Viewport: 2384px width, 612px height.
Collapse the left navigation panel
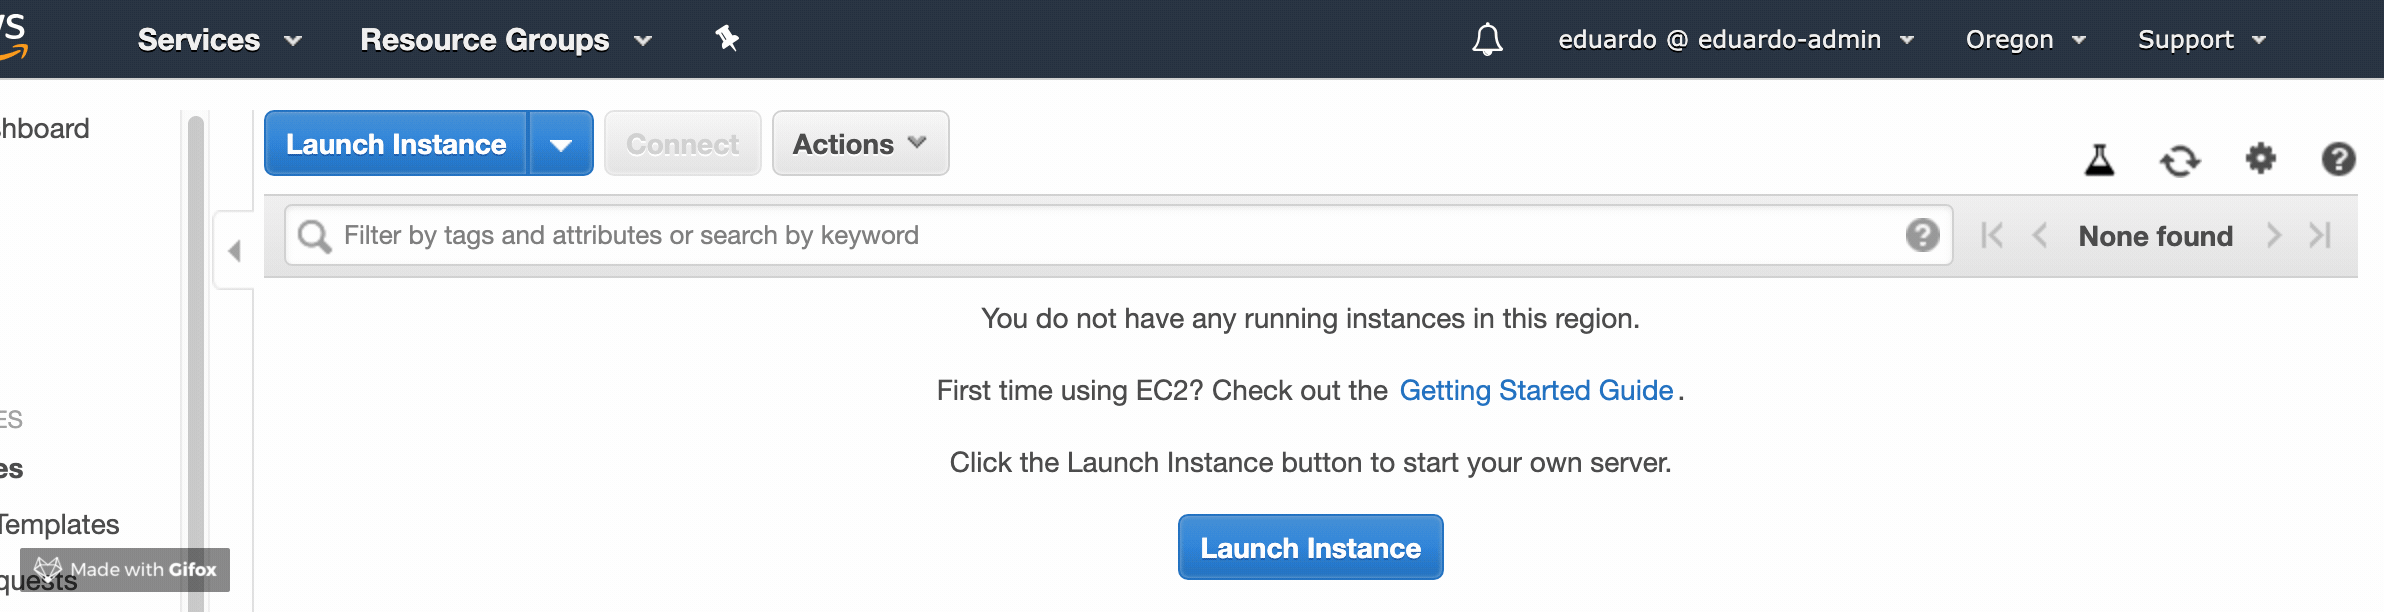click(234, 250)
